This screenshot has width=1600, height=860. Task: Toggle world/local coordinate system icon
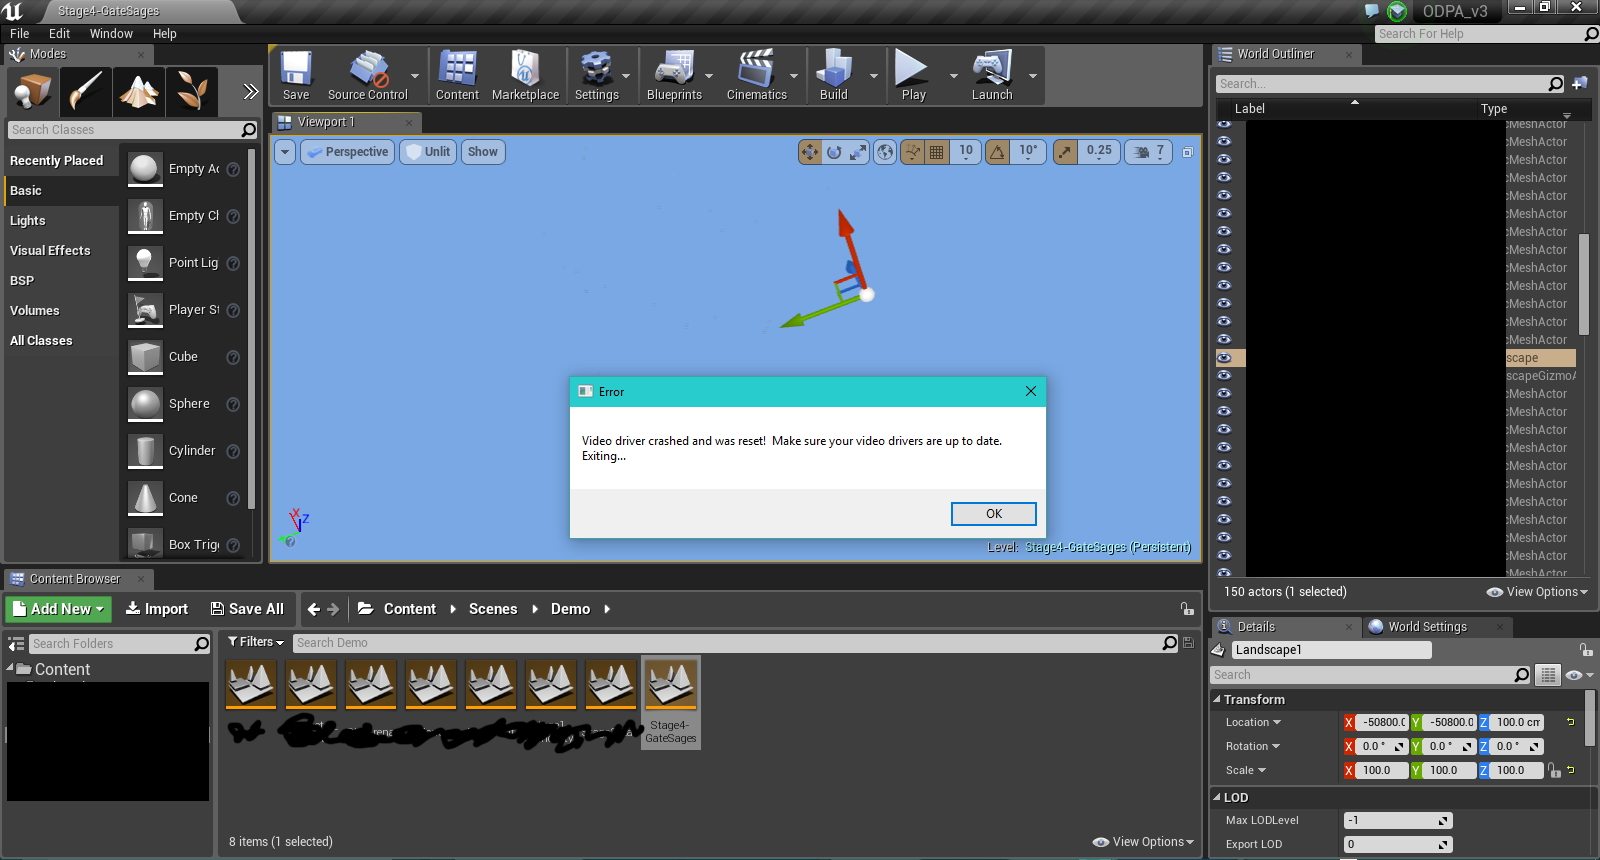coord(885,152)
